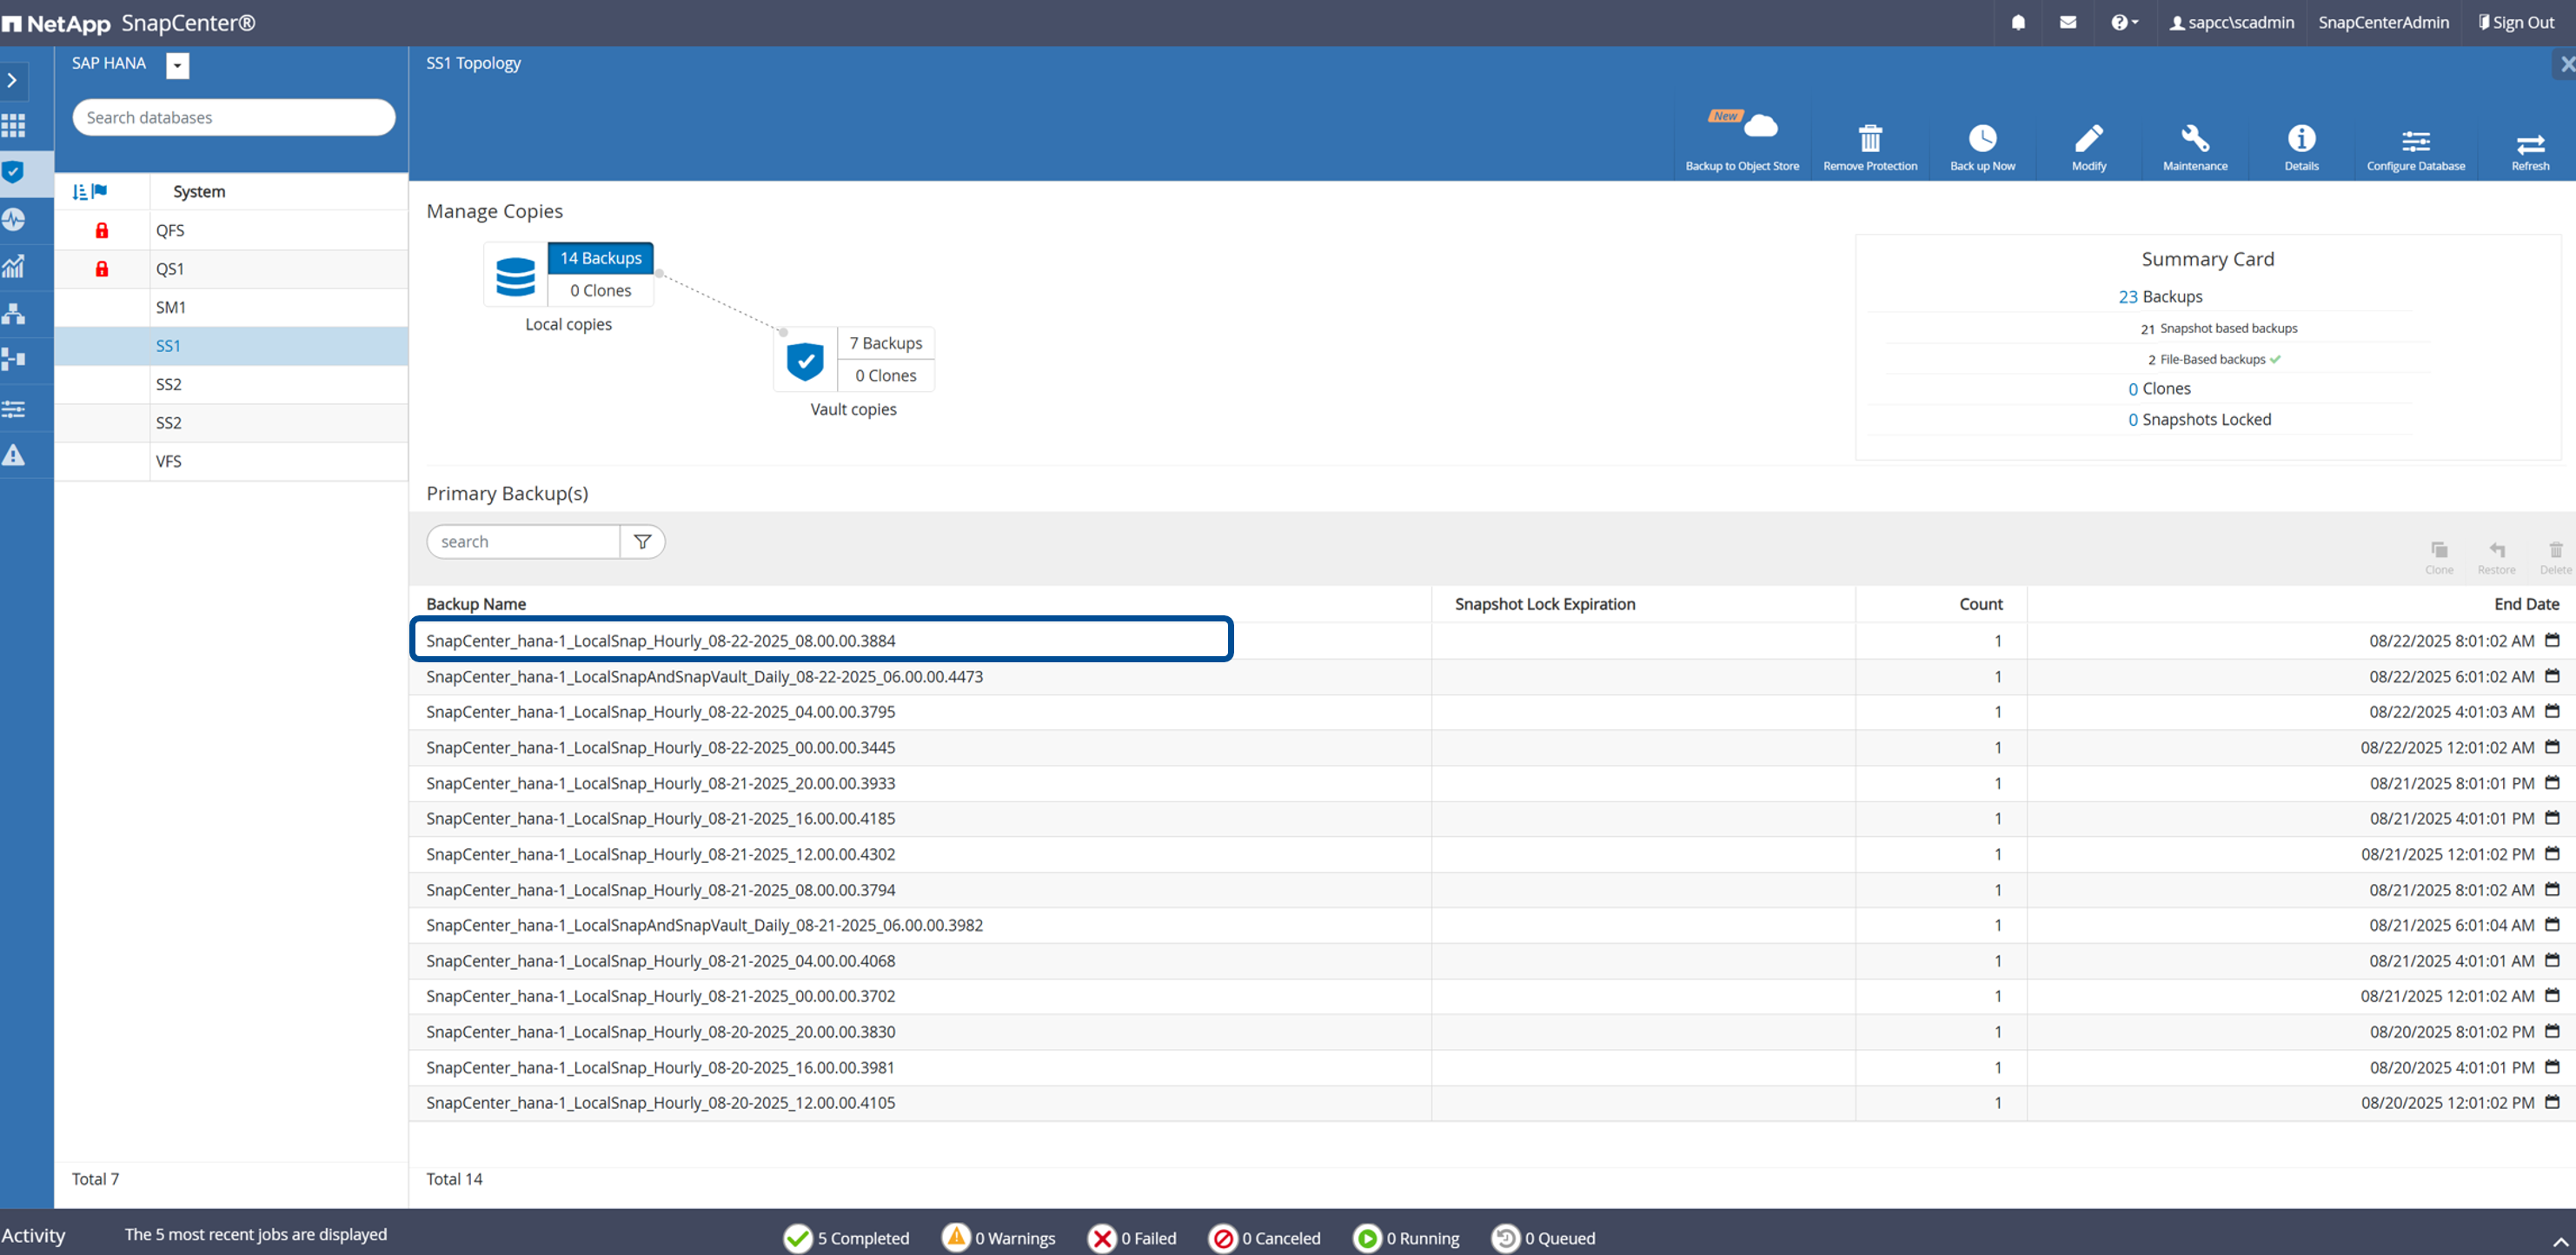The height and width of the screenshot is (1255, 2576).
Task: Open the notifications bell icon
Action: pos(2018,22)
